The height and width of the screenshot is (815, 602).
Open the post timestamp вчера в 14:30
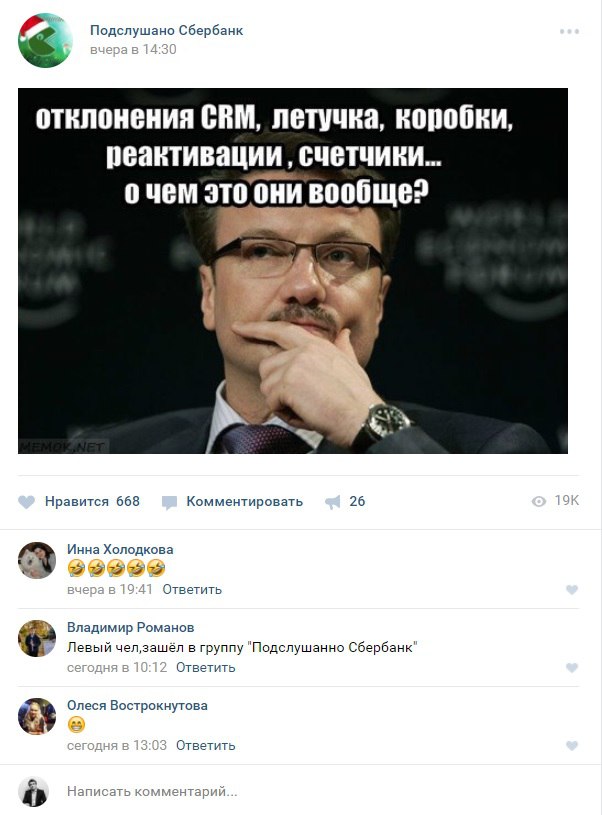[133, 49]
